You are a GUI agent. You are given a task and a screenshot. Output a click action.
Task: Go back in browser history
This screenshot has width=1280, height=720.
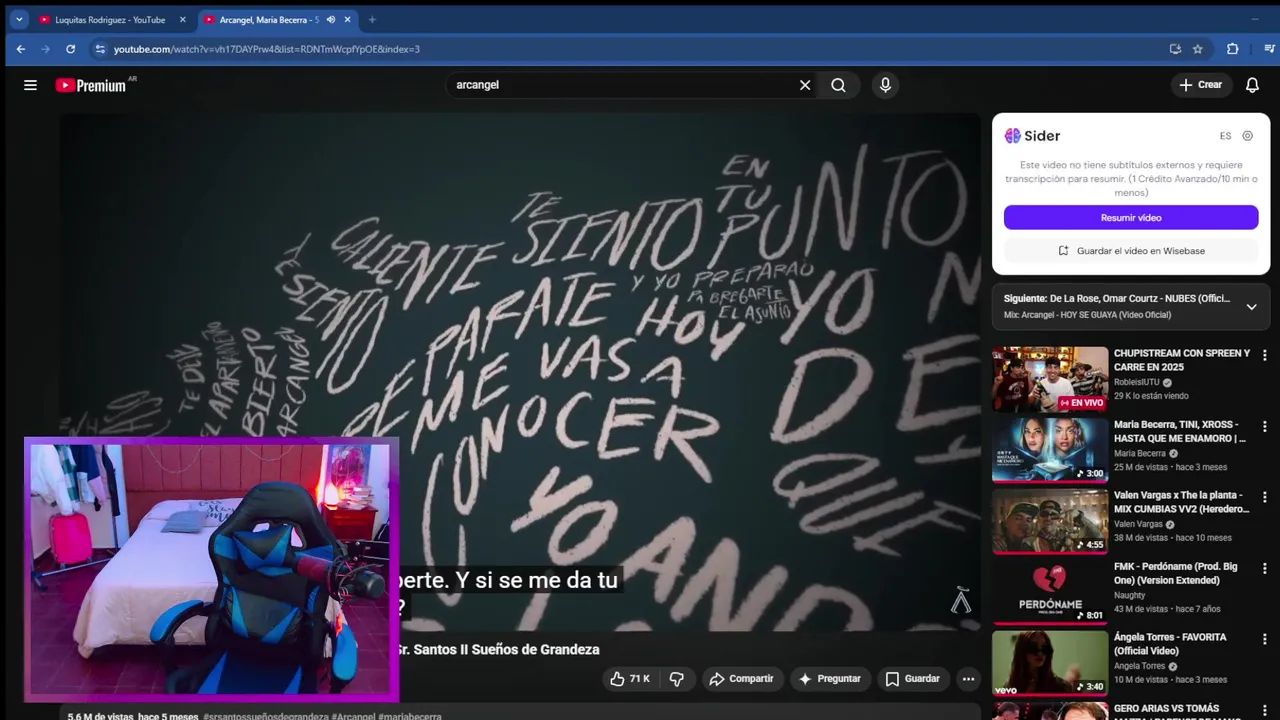[x=21, y=49]
